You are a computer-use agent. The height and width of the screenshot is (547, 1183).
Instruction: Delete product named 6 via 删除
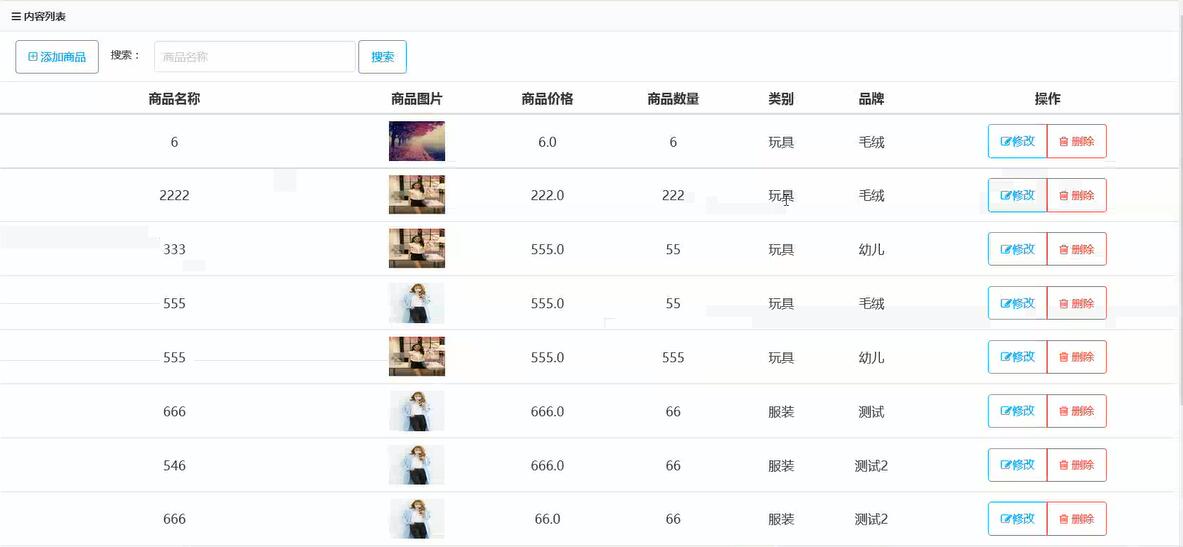(x=1077, y=141)
